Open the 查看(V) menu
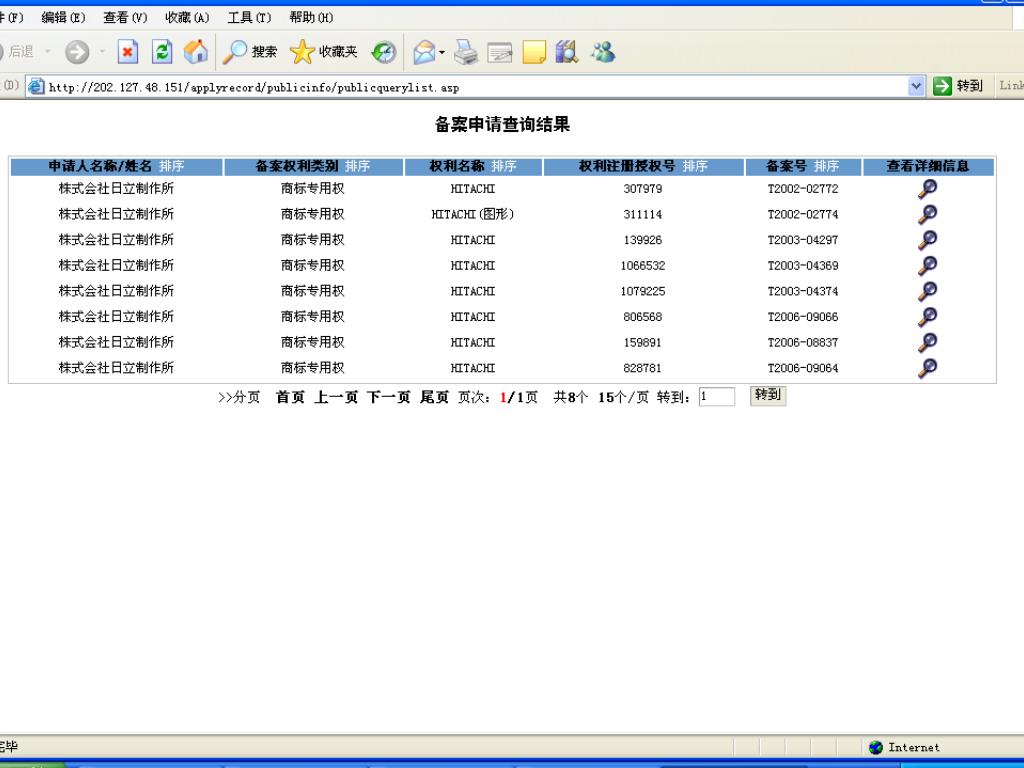Viewport: 1024px width, 768px height. pos(125,18)
